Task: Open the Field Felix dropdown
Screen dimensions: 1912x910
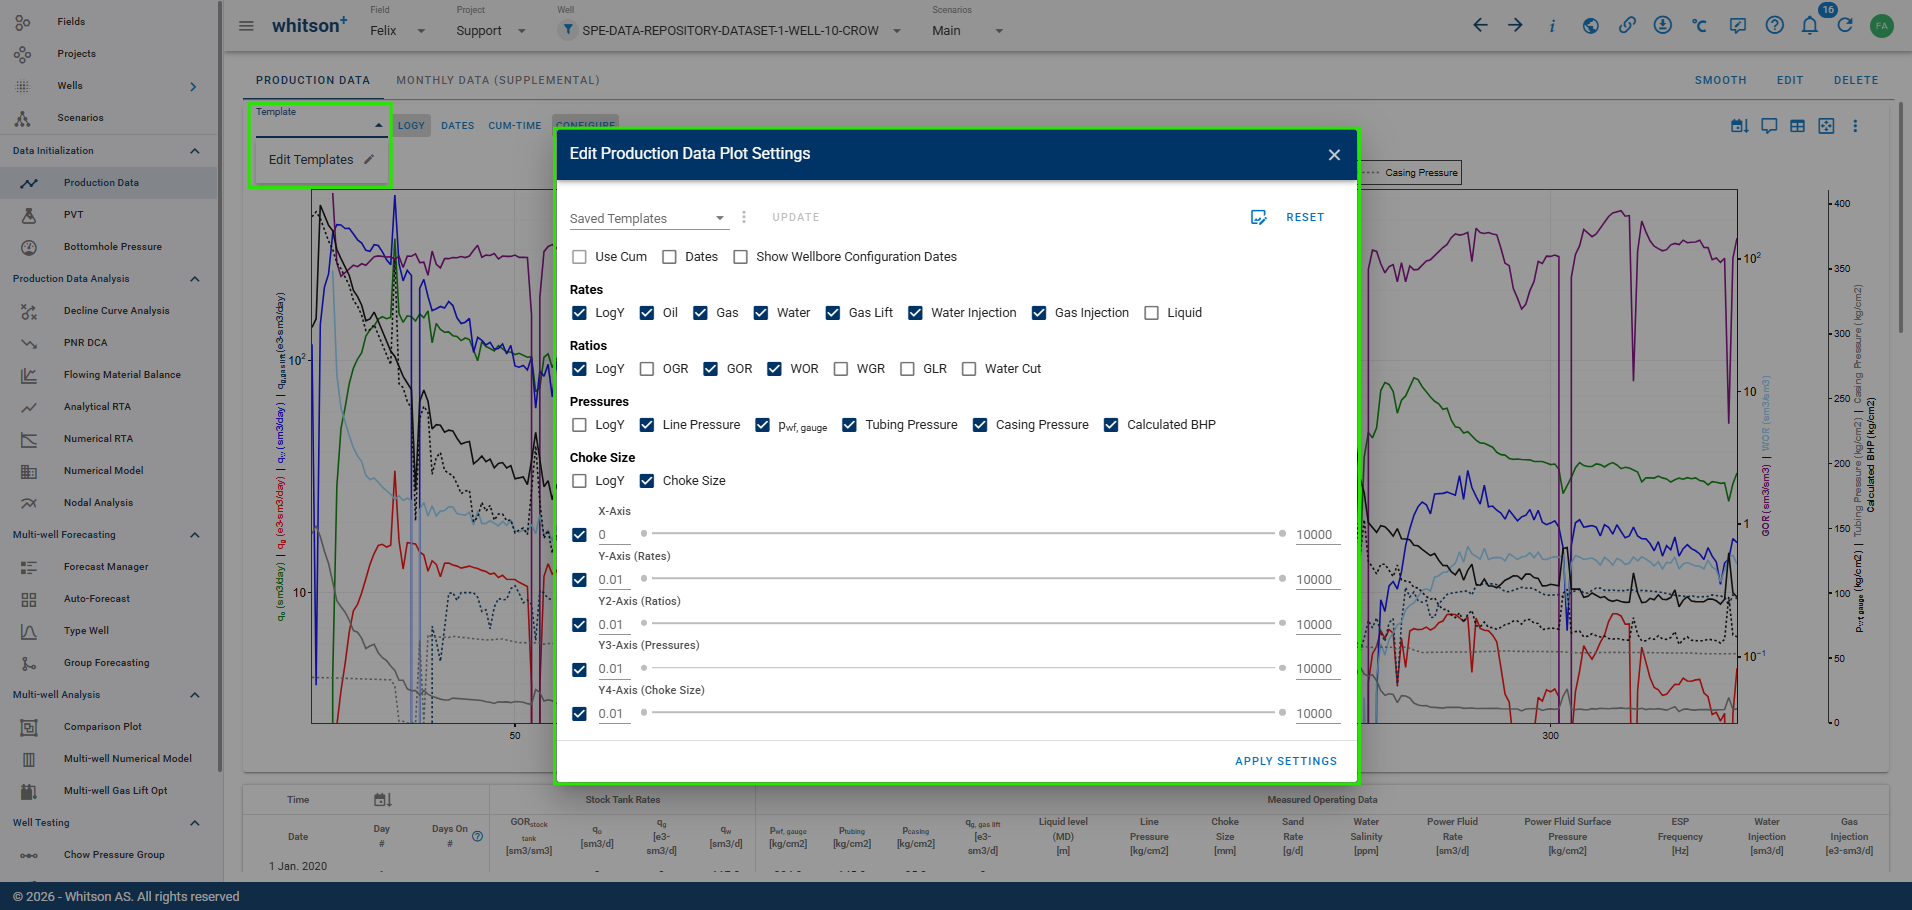Action: pos(398,31)
